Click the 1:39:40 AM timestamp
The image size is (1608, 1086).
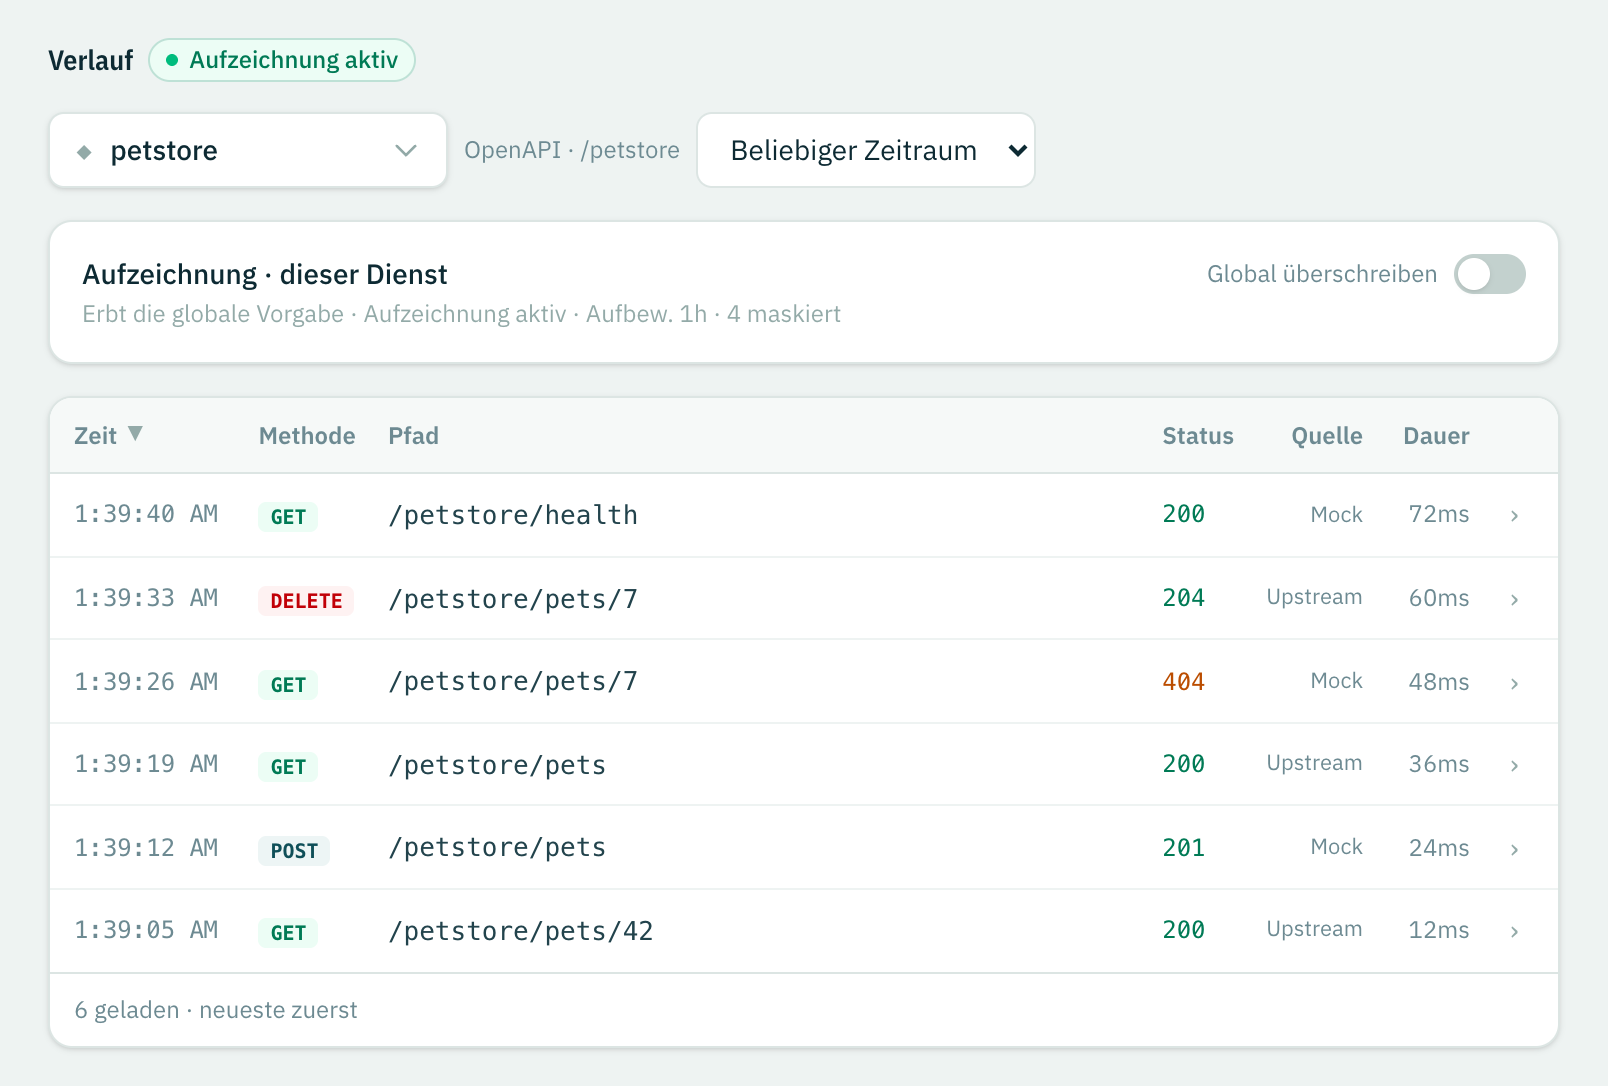coord(146,514)
